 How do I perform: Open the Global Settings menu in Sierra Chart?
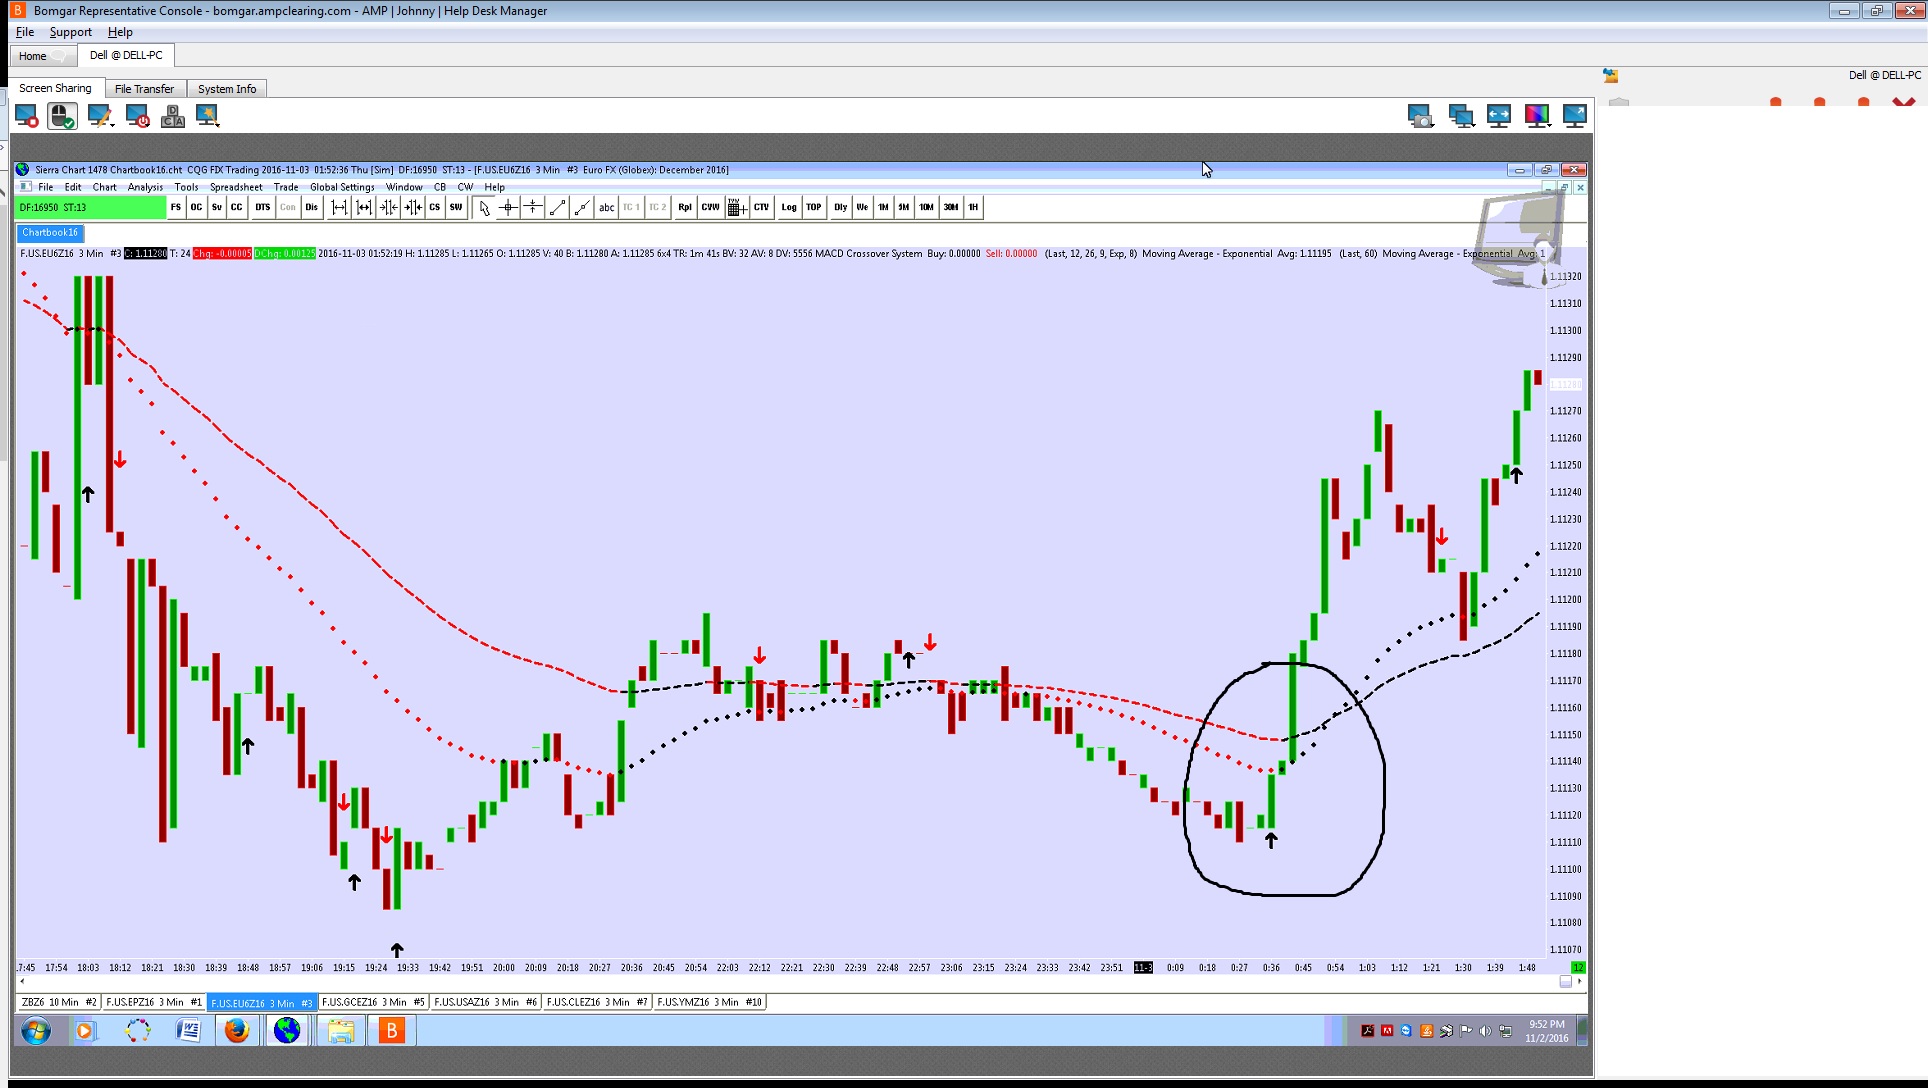pyautogui.click(x=342, y=187)
